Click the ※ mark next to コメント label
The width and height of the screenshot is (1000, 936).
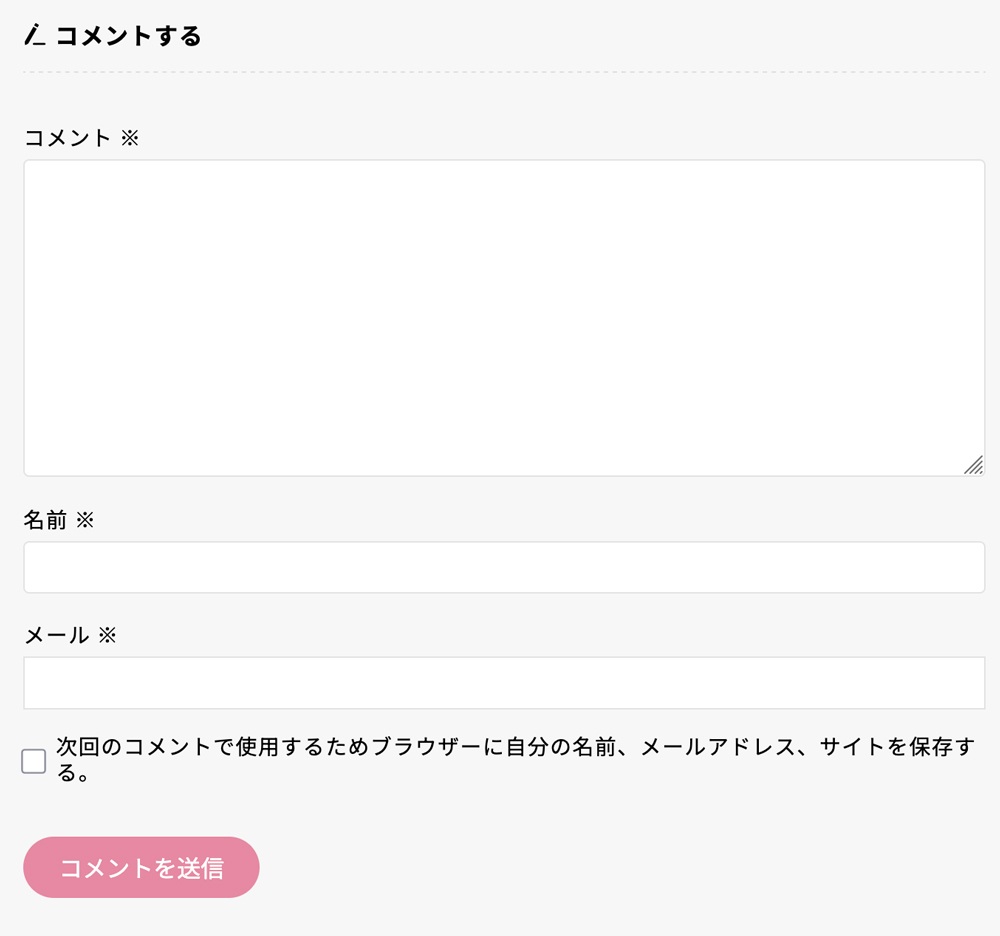[x=130, y=138]
